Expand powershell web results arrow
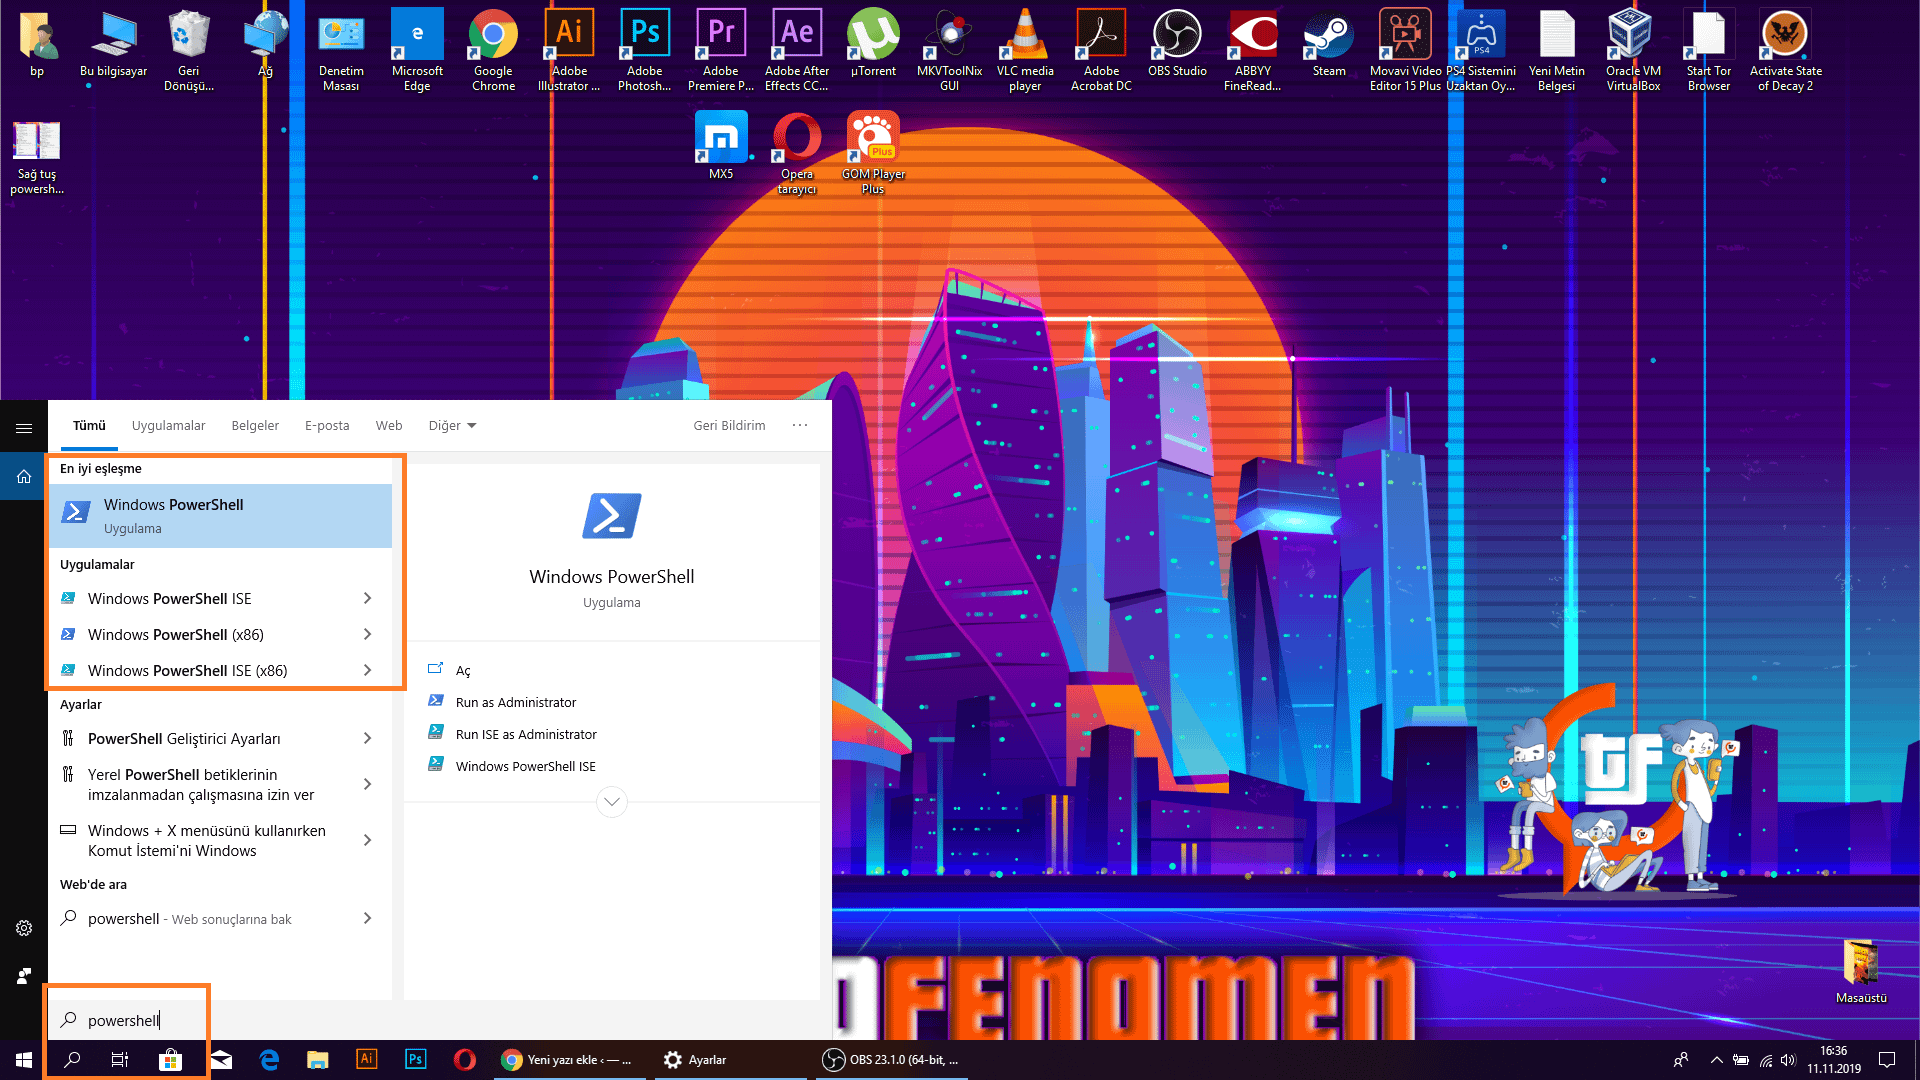 (367, 918)
